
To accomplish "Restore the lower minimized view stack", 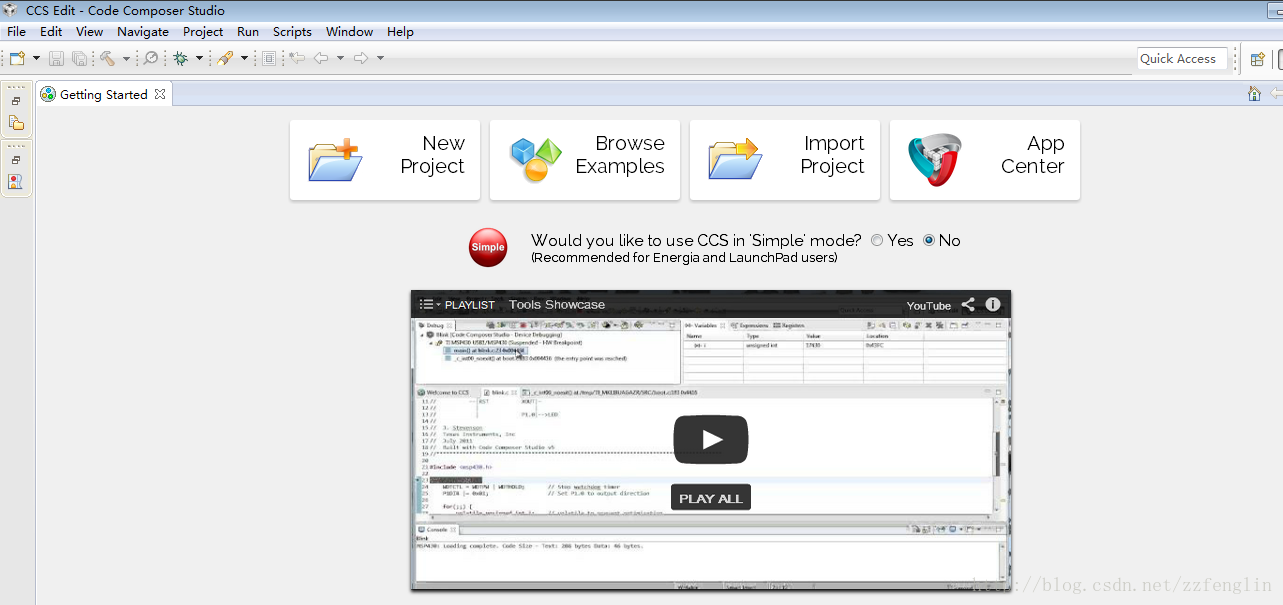I will (16, 160).
